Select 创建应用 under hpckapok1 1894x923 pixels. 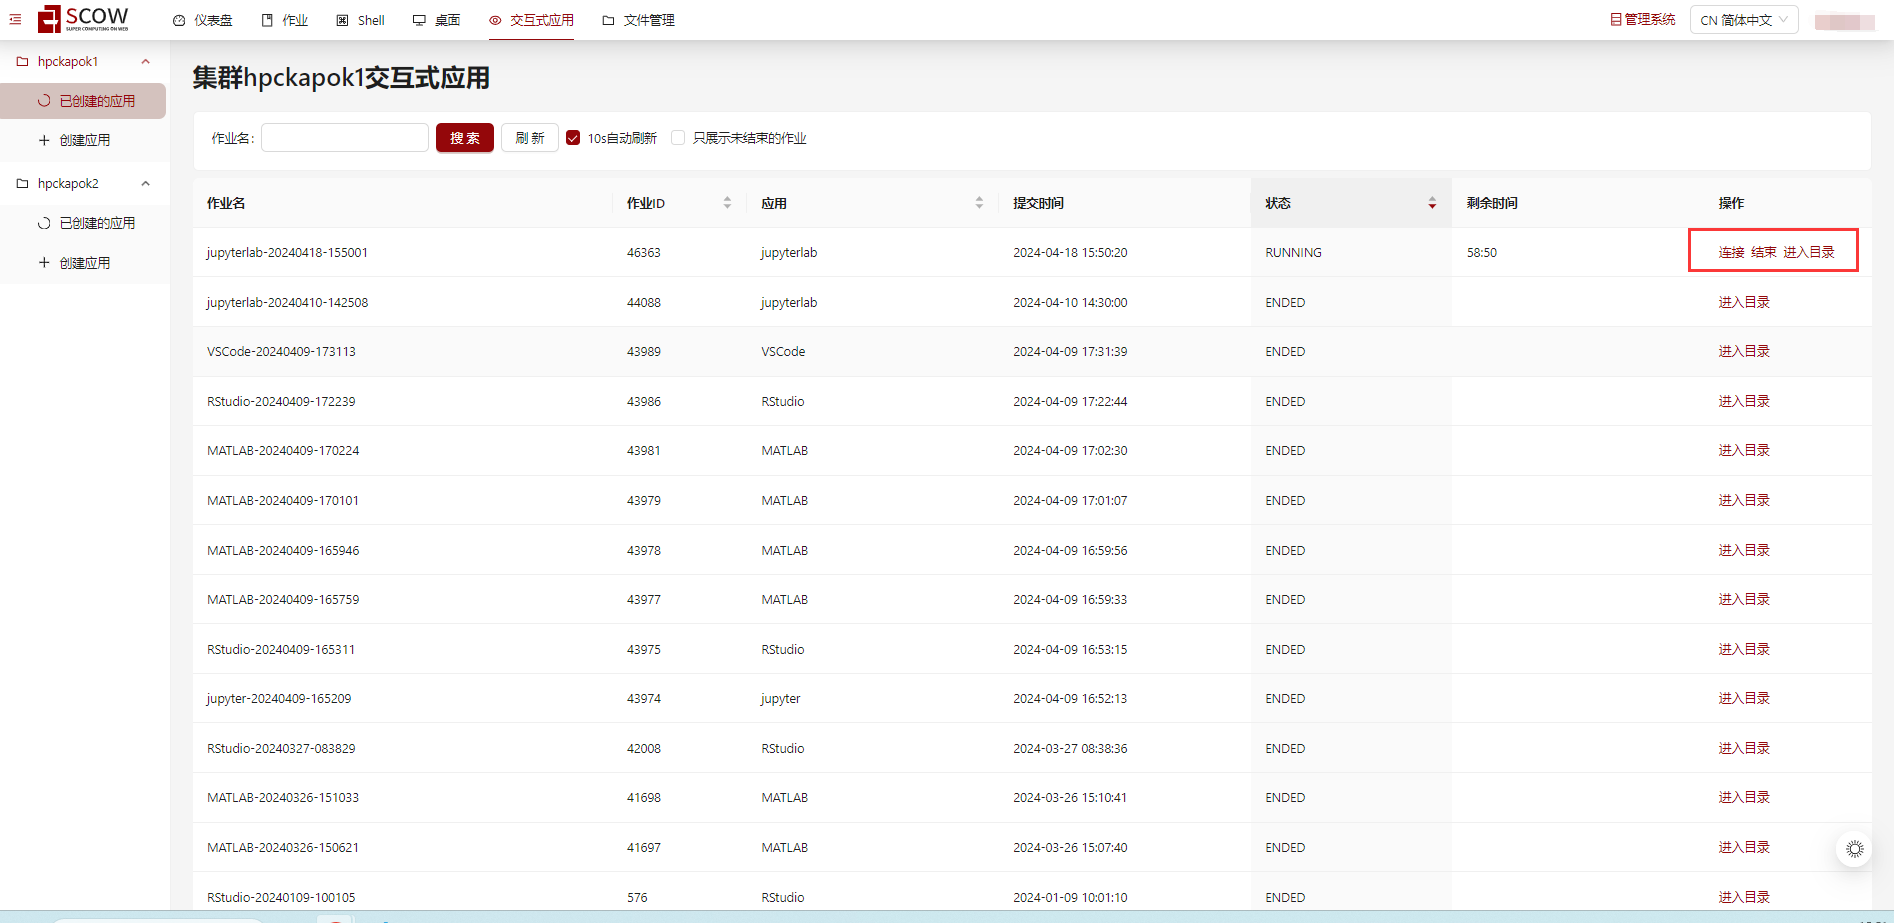[x=83, y=141]
